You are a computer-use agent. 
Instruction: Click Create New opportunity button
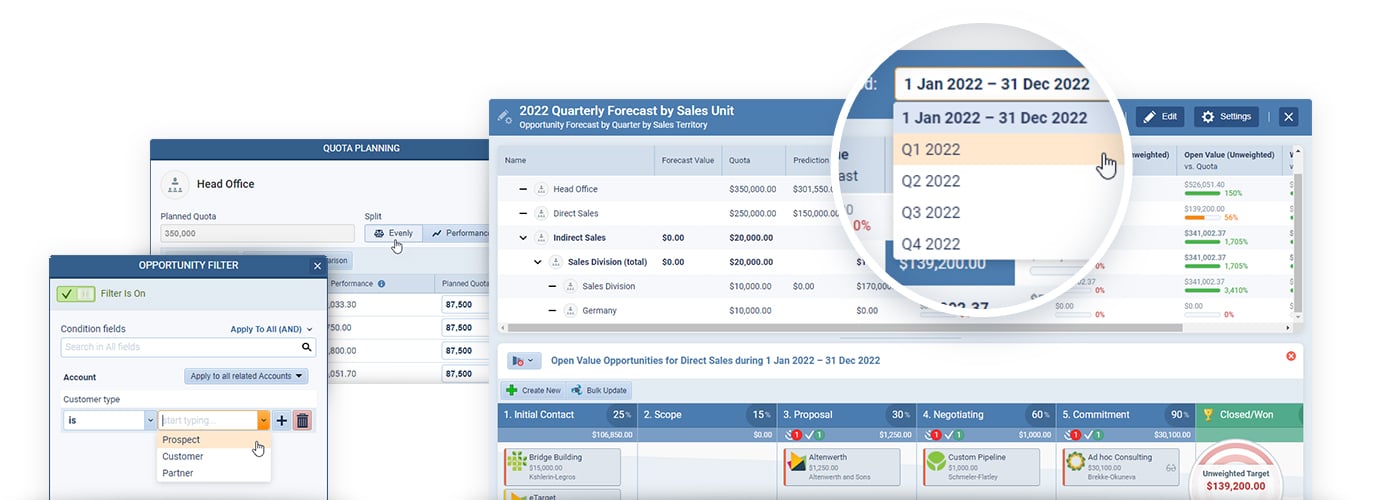coord(533,390)
